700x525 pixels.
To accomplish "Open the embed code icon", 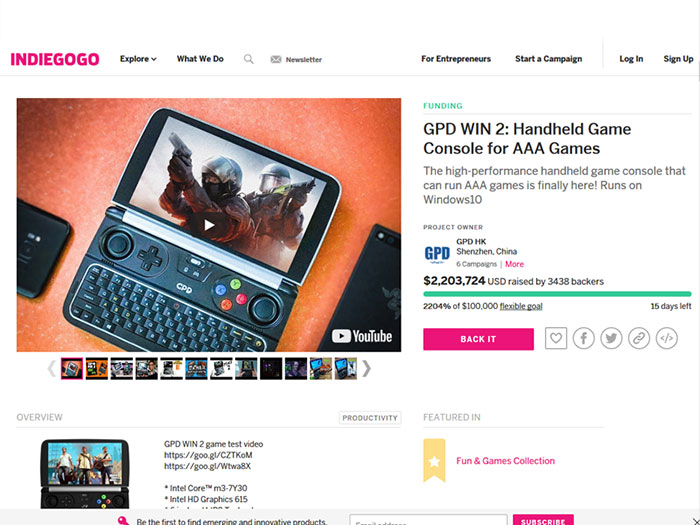I will [x=667, y=338].
